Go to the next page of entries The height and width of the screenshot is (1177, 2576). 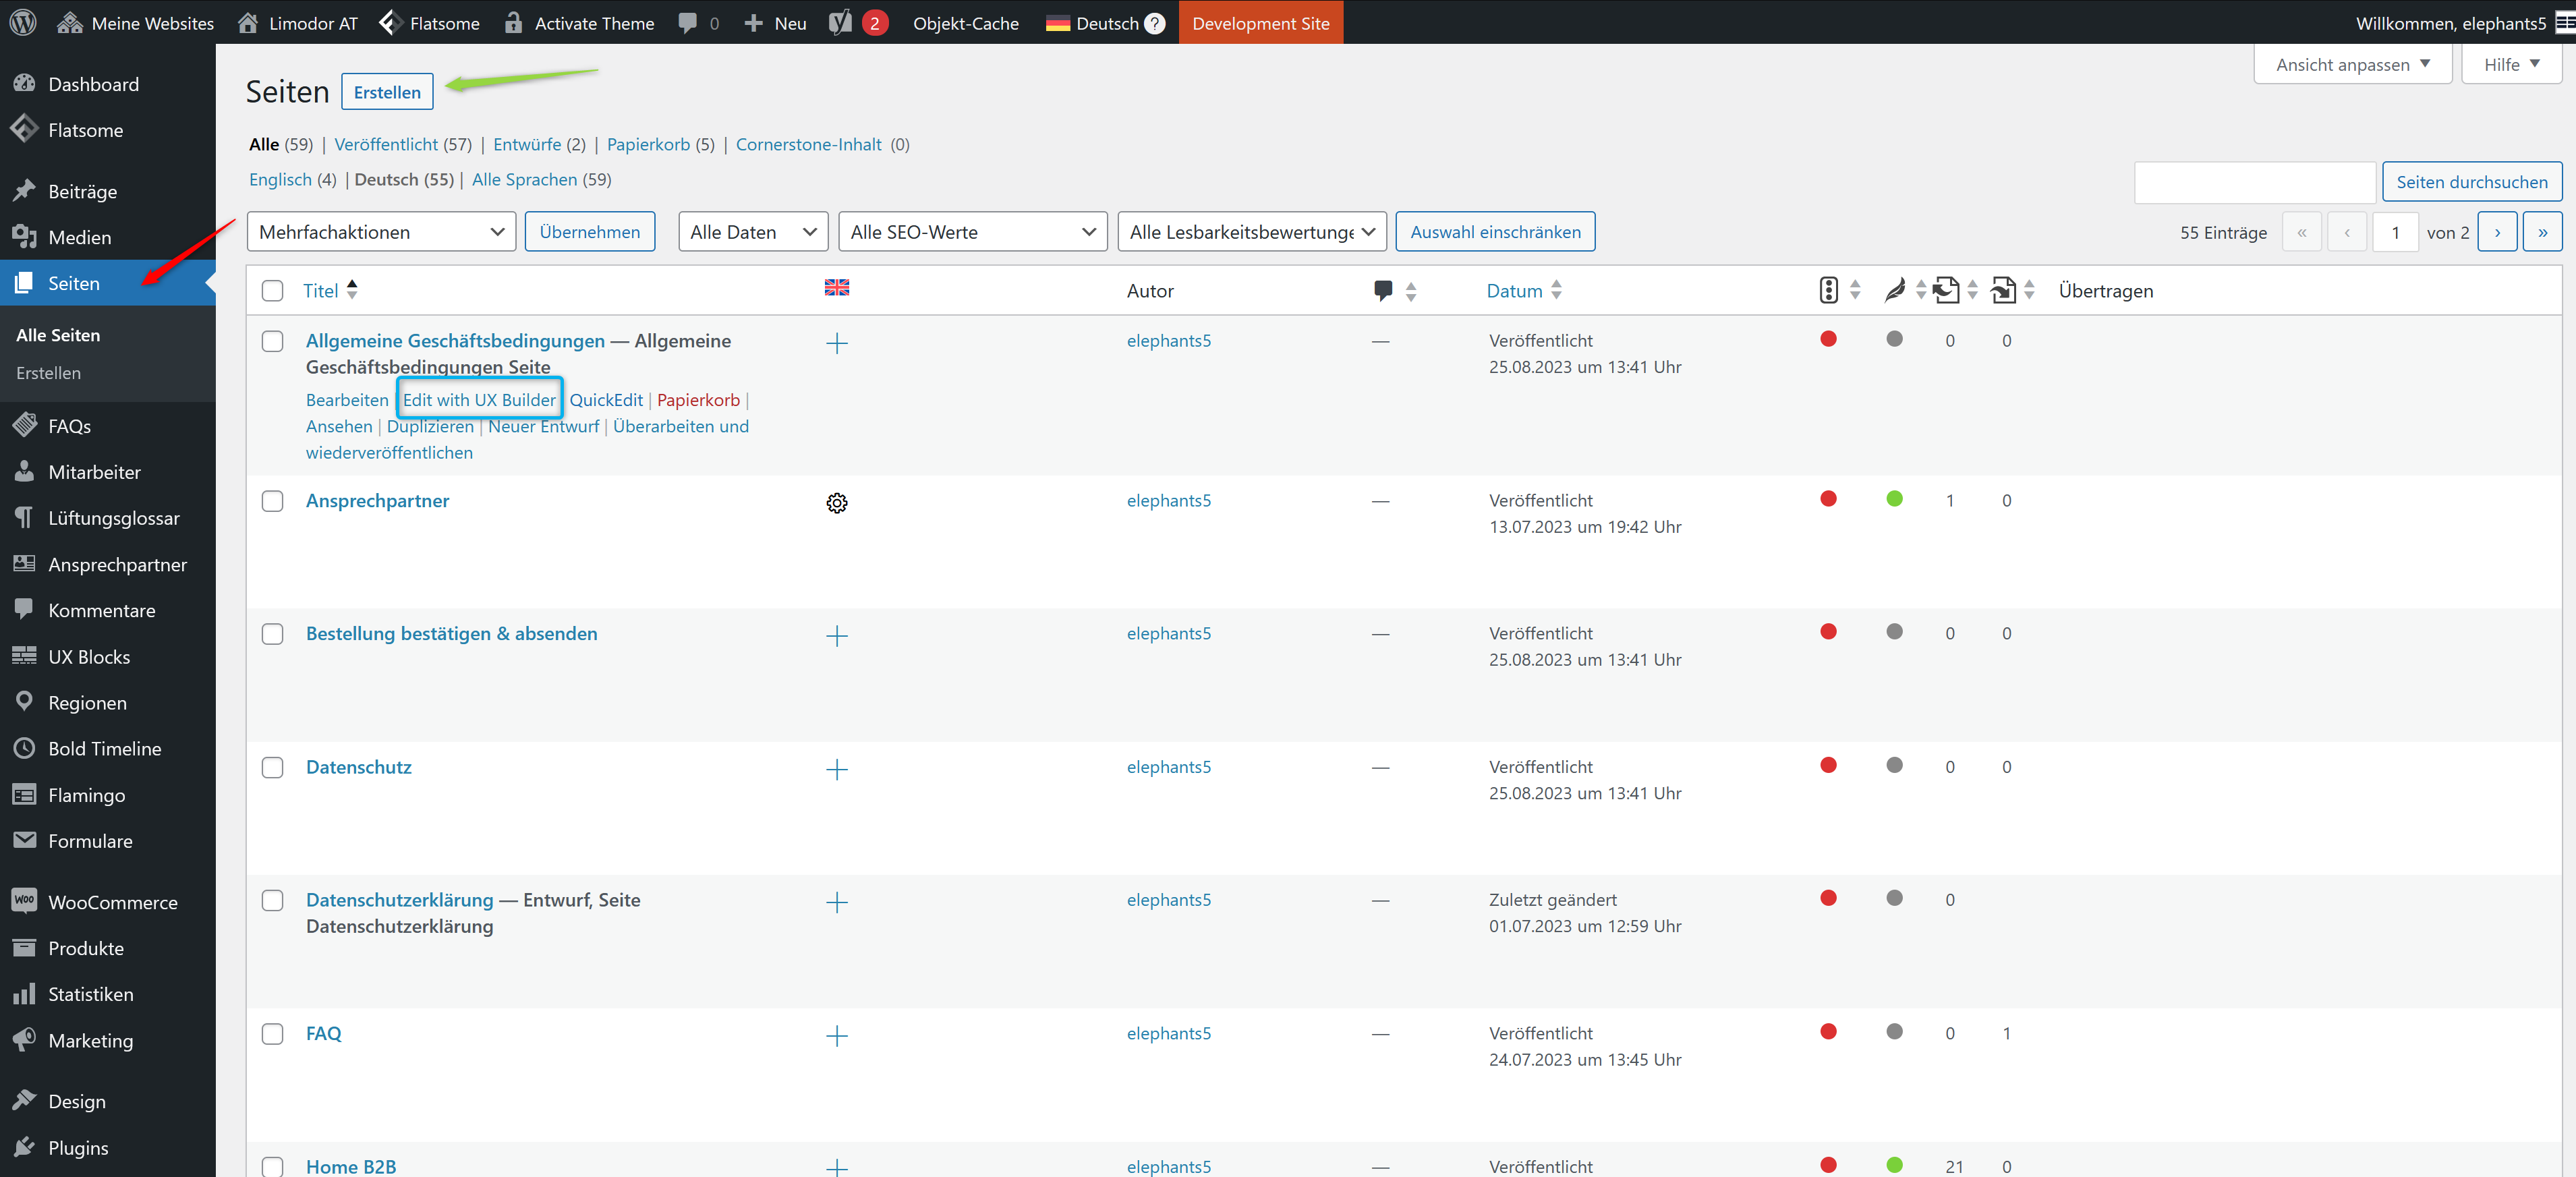point(2497,232)
